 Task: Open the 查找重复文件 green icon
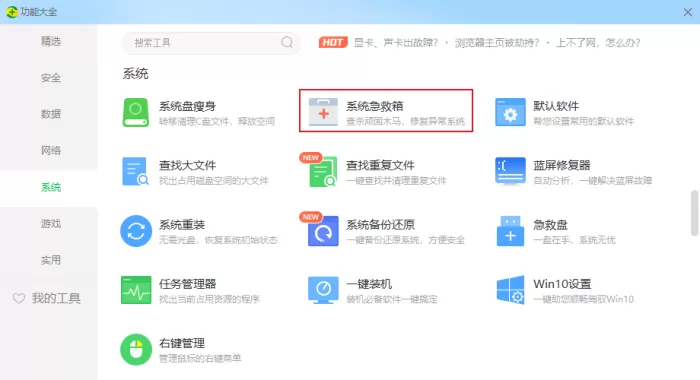(x=323, y=171)
